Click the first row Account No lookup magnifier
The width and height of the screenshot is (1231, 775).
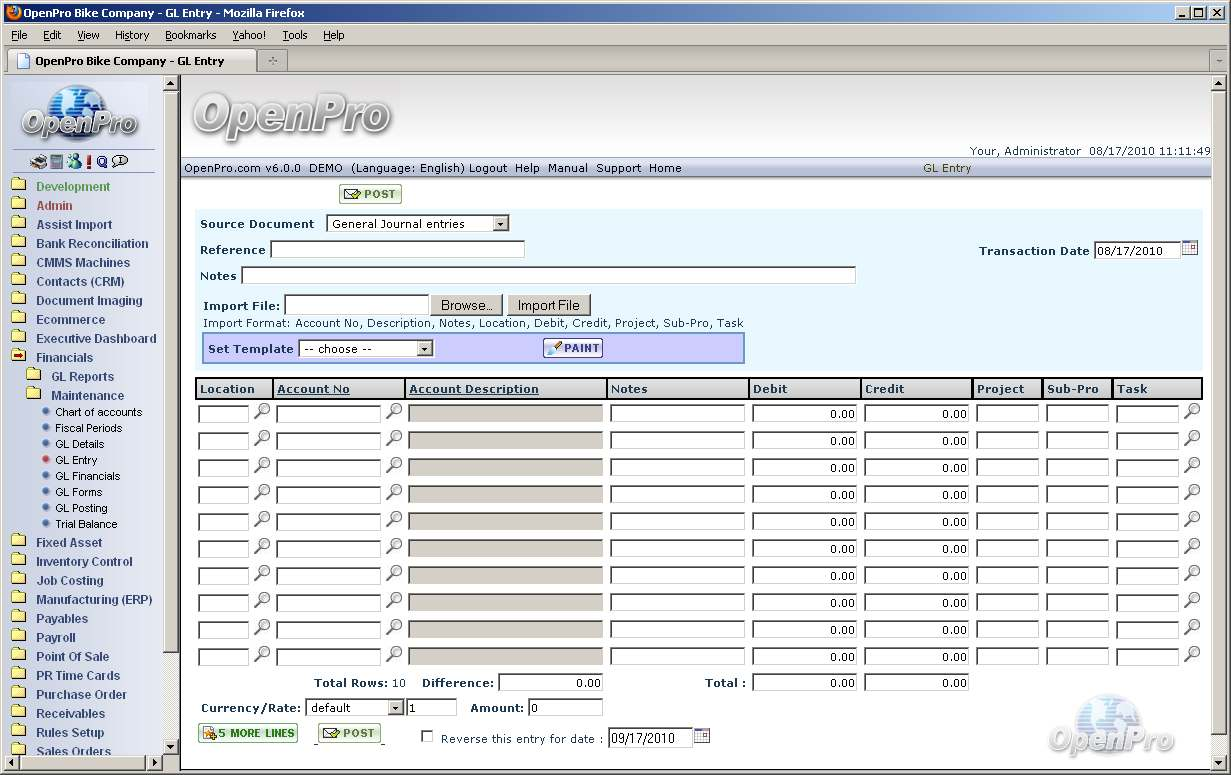[x=394, y=411]
